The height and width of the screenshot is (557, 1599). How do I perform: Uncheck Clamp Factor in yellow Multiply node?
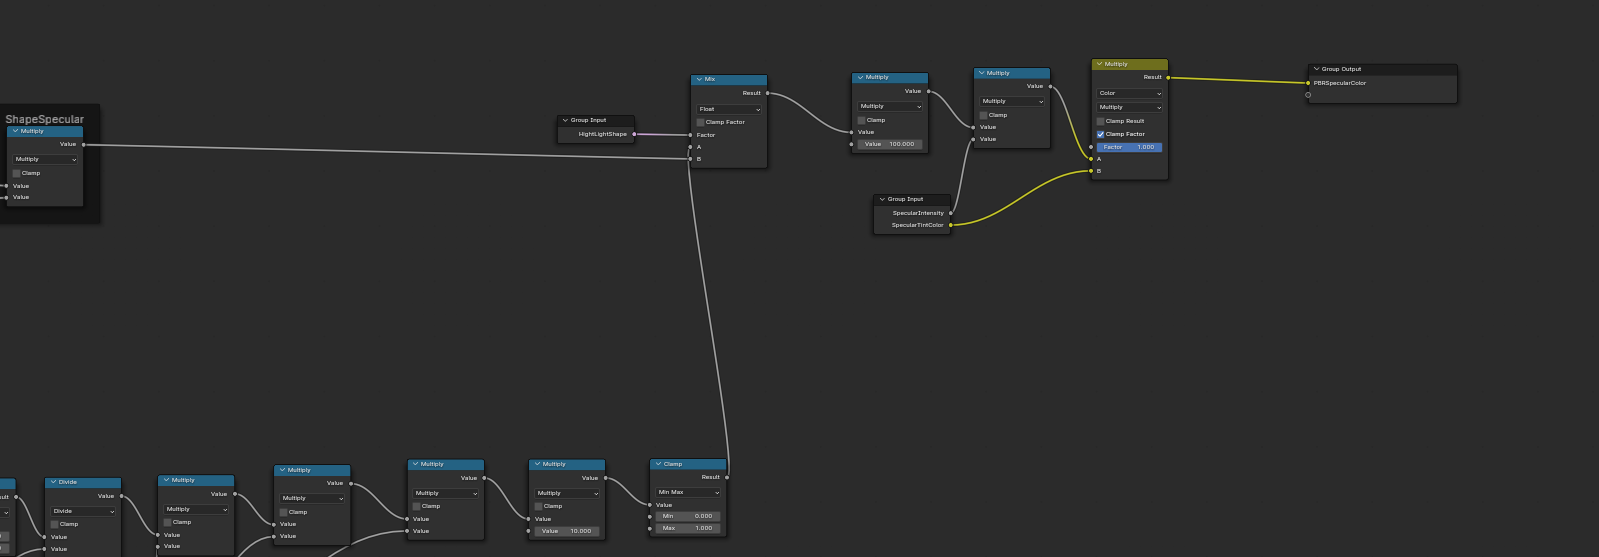[x=1101, y=134]
